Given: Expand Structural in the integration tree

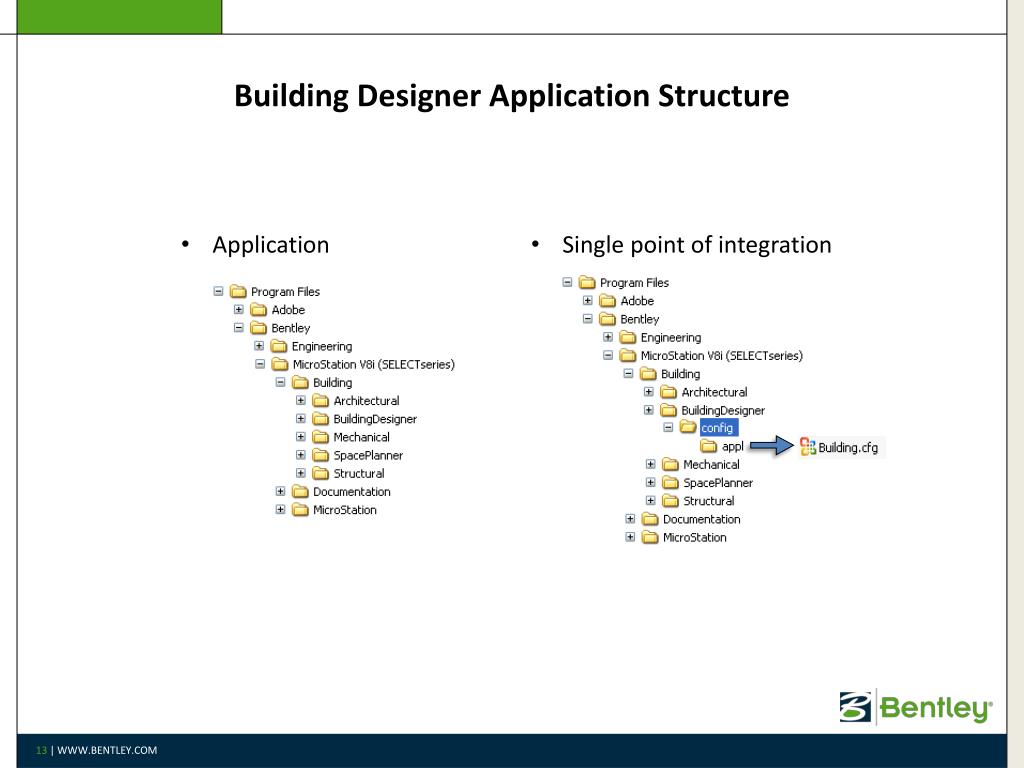Looking at the screenshot, I should point(650,500).
